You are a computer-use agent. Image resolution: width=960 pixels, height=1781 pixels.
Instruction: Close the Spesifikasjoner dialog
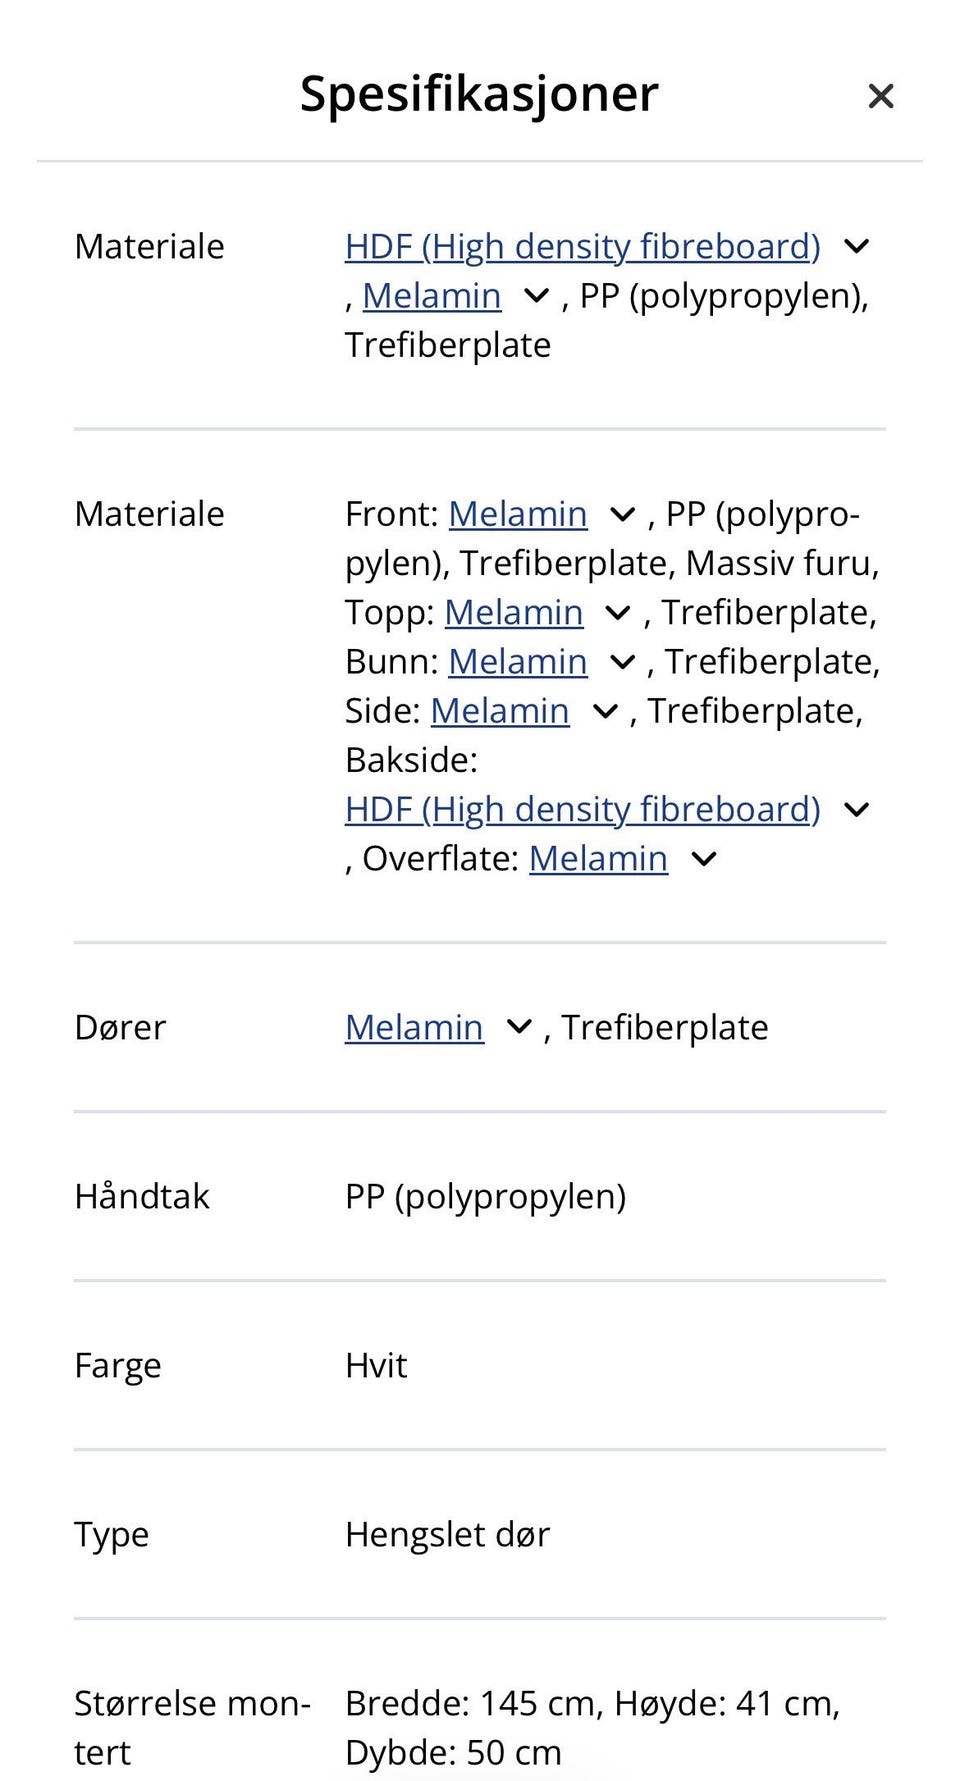(x=881, y=95)
